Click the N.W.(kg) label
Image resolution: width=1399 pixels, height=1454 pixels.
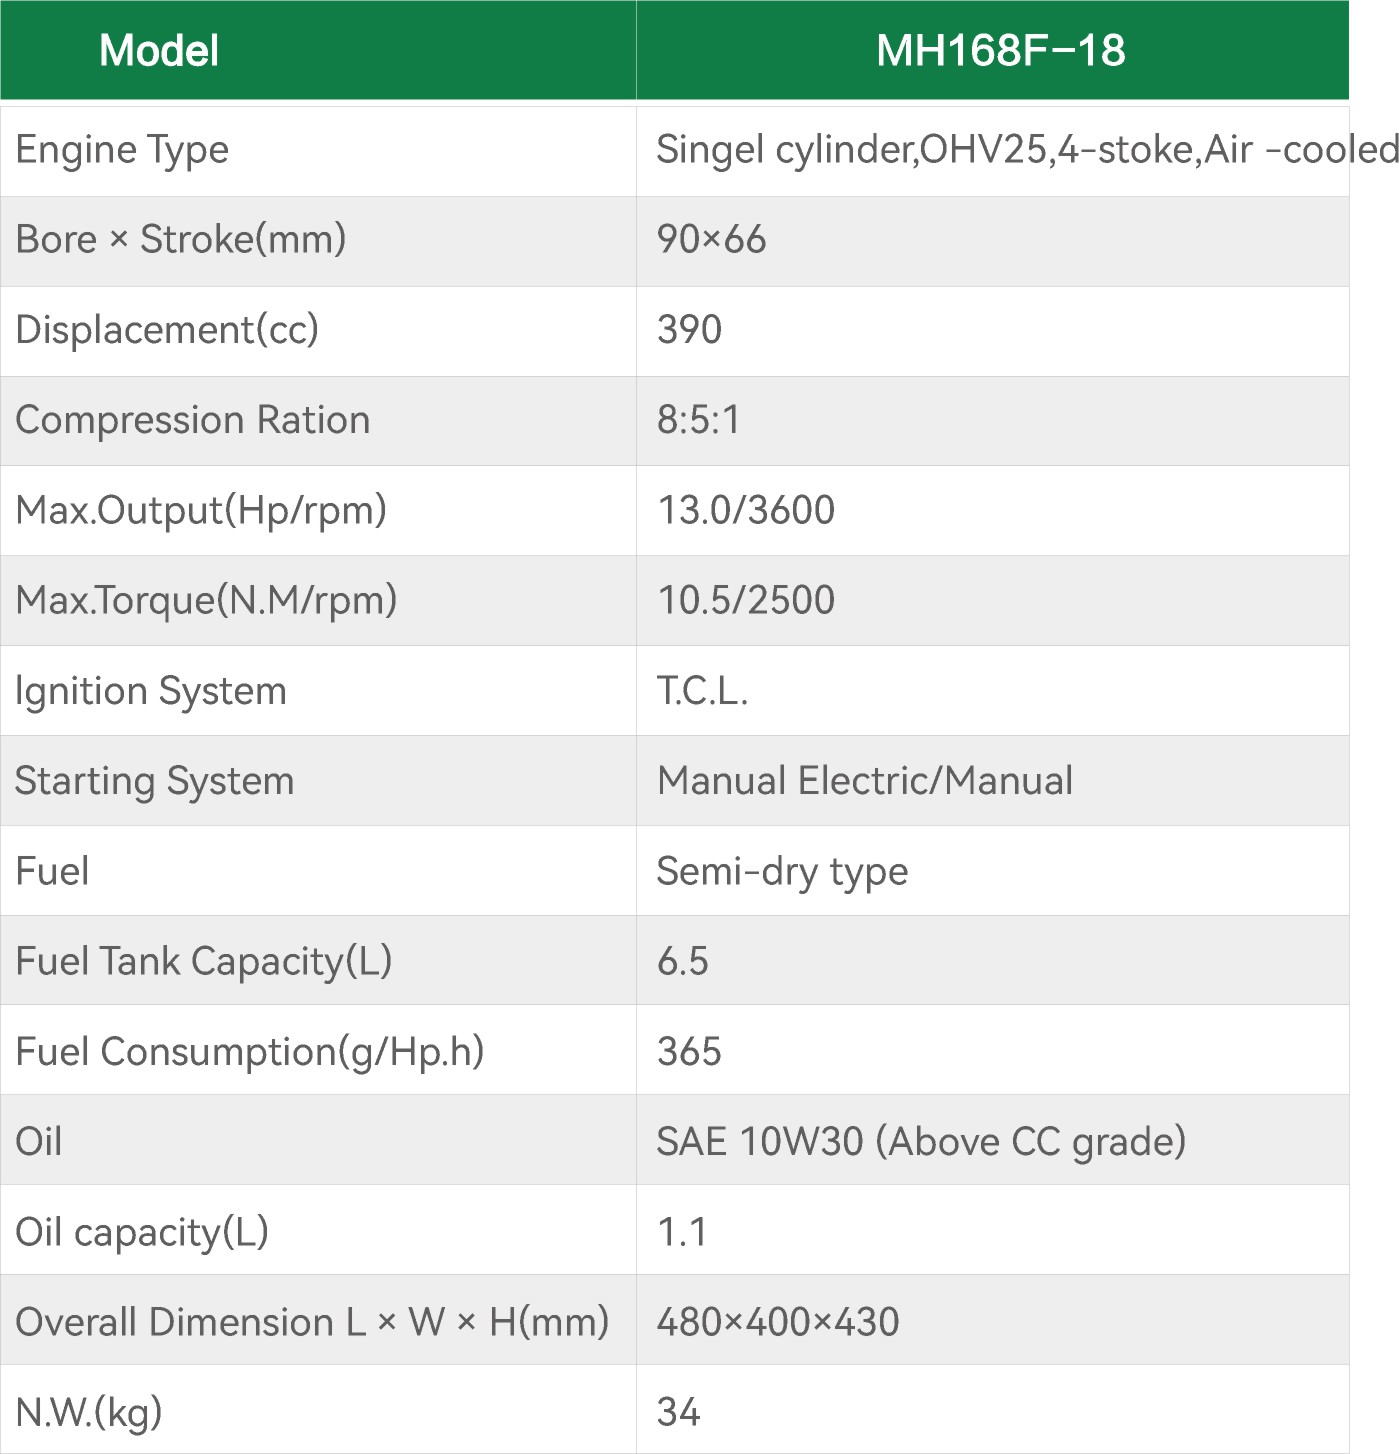89,1412
